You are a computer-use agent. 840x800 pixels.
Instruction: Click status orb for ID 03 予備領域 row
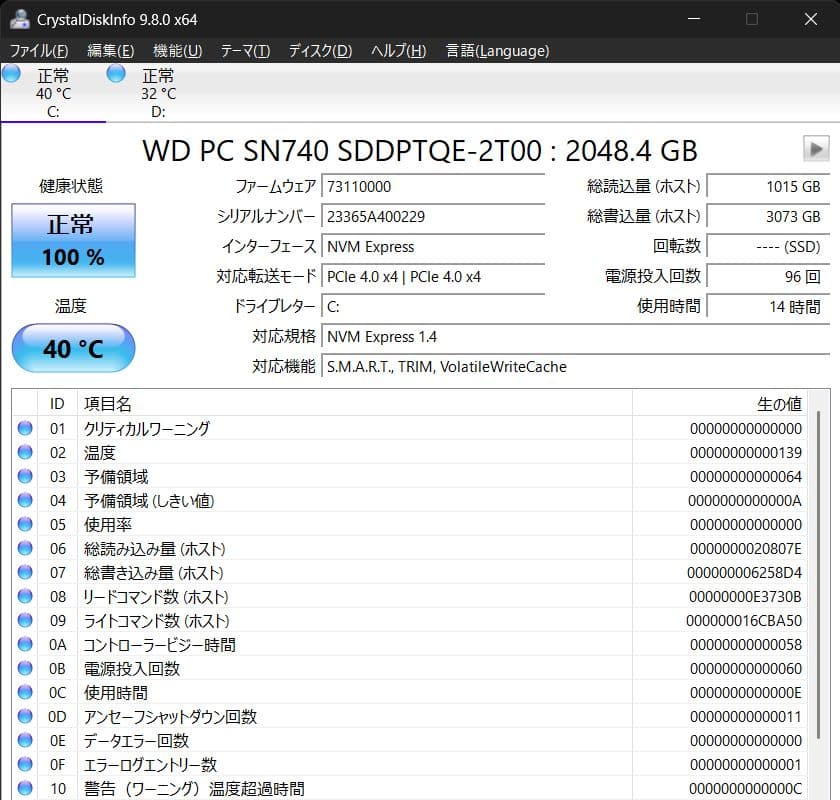click(x=25, y=476)
